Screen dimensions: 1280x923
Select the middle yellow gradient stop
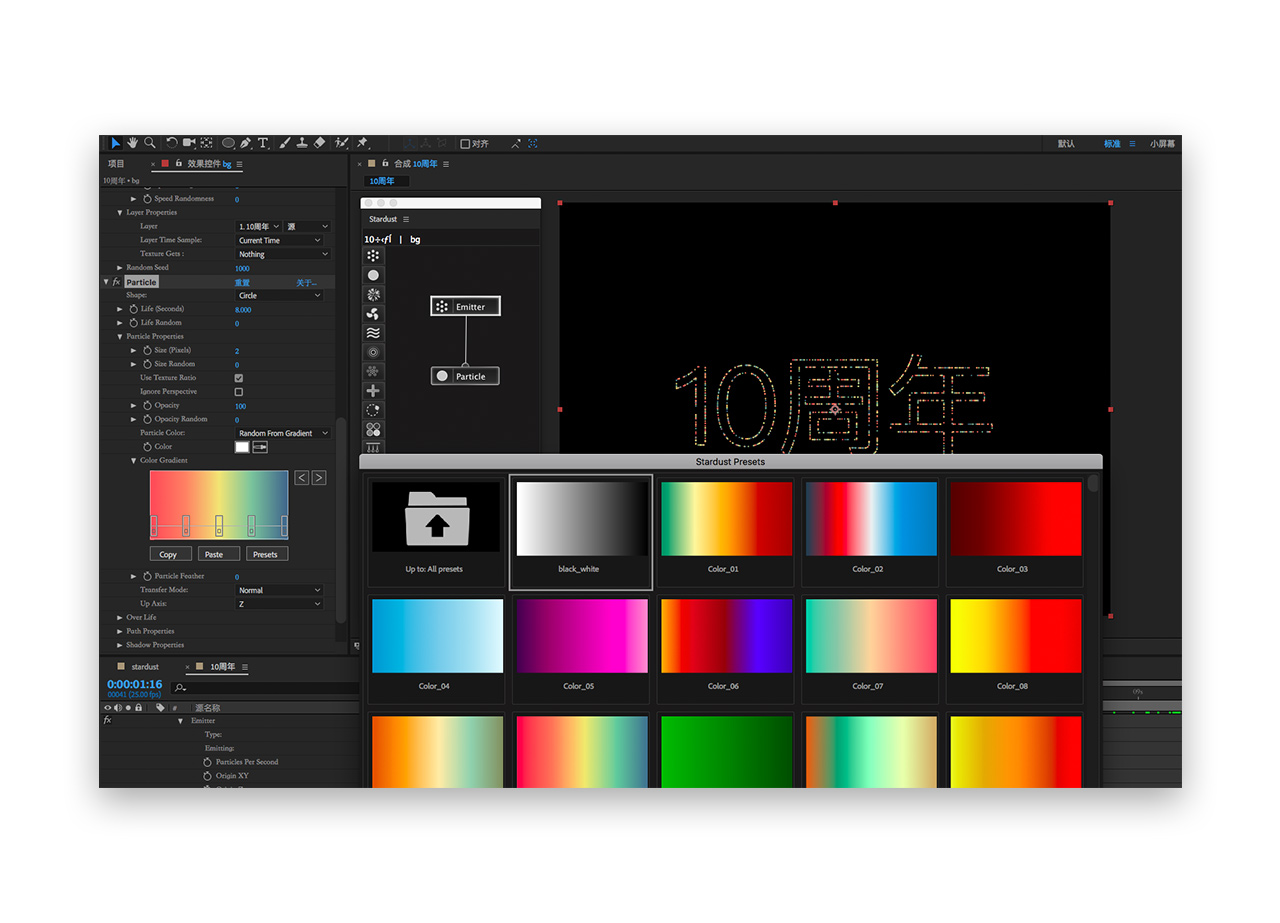219,524
